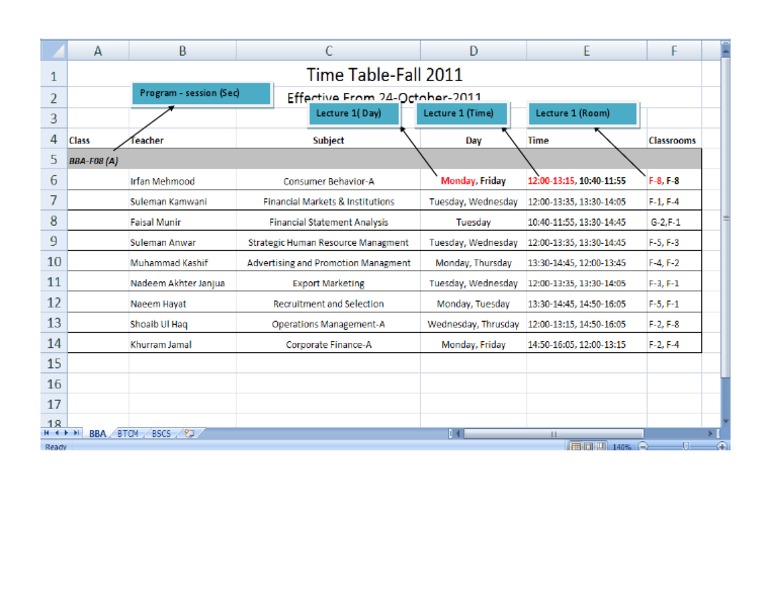Click the horizontal scrollbar thumb

pos(553,433)
